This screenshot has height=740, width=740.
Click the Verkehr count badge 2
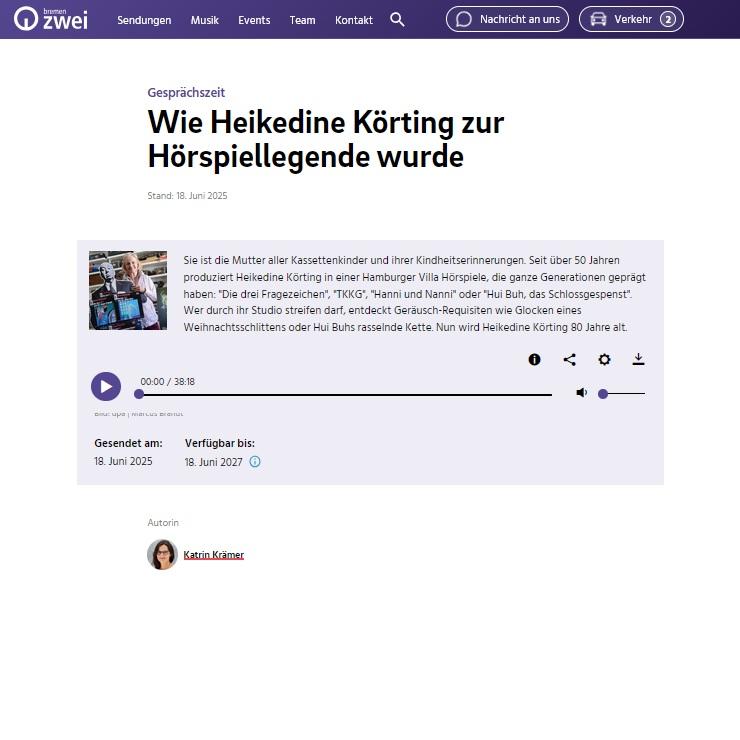(667, 19)
